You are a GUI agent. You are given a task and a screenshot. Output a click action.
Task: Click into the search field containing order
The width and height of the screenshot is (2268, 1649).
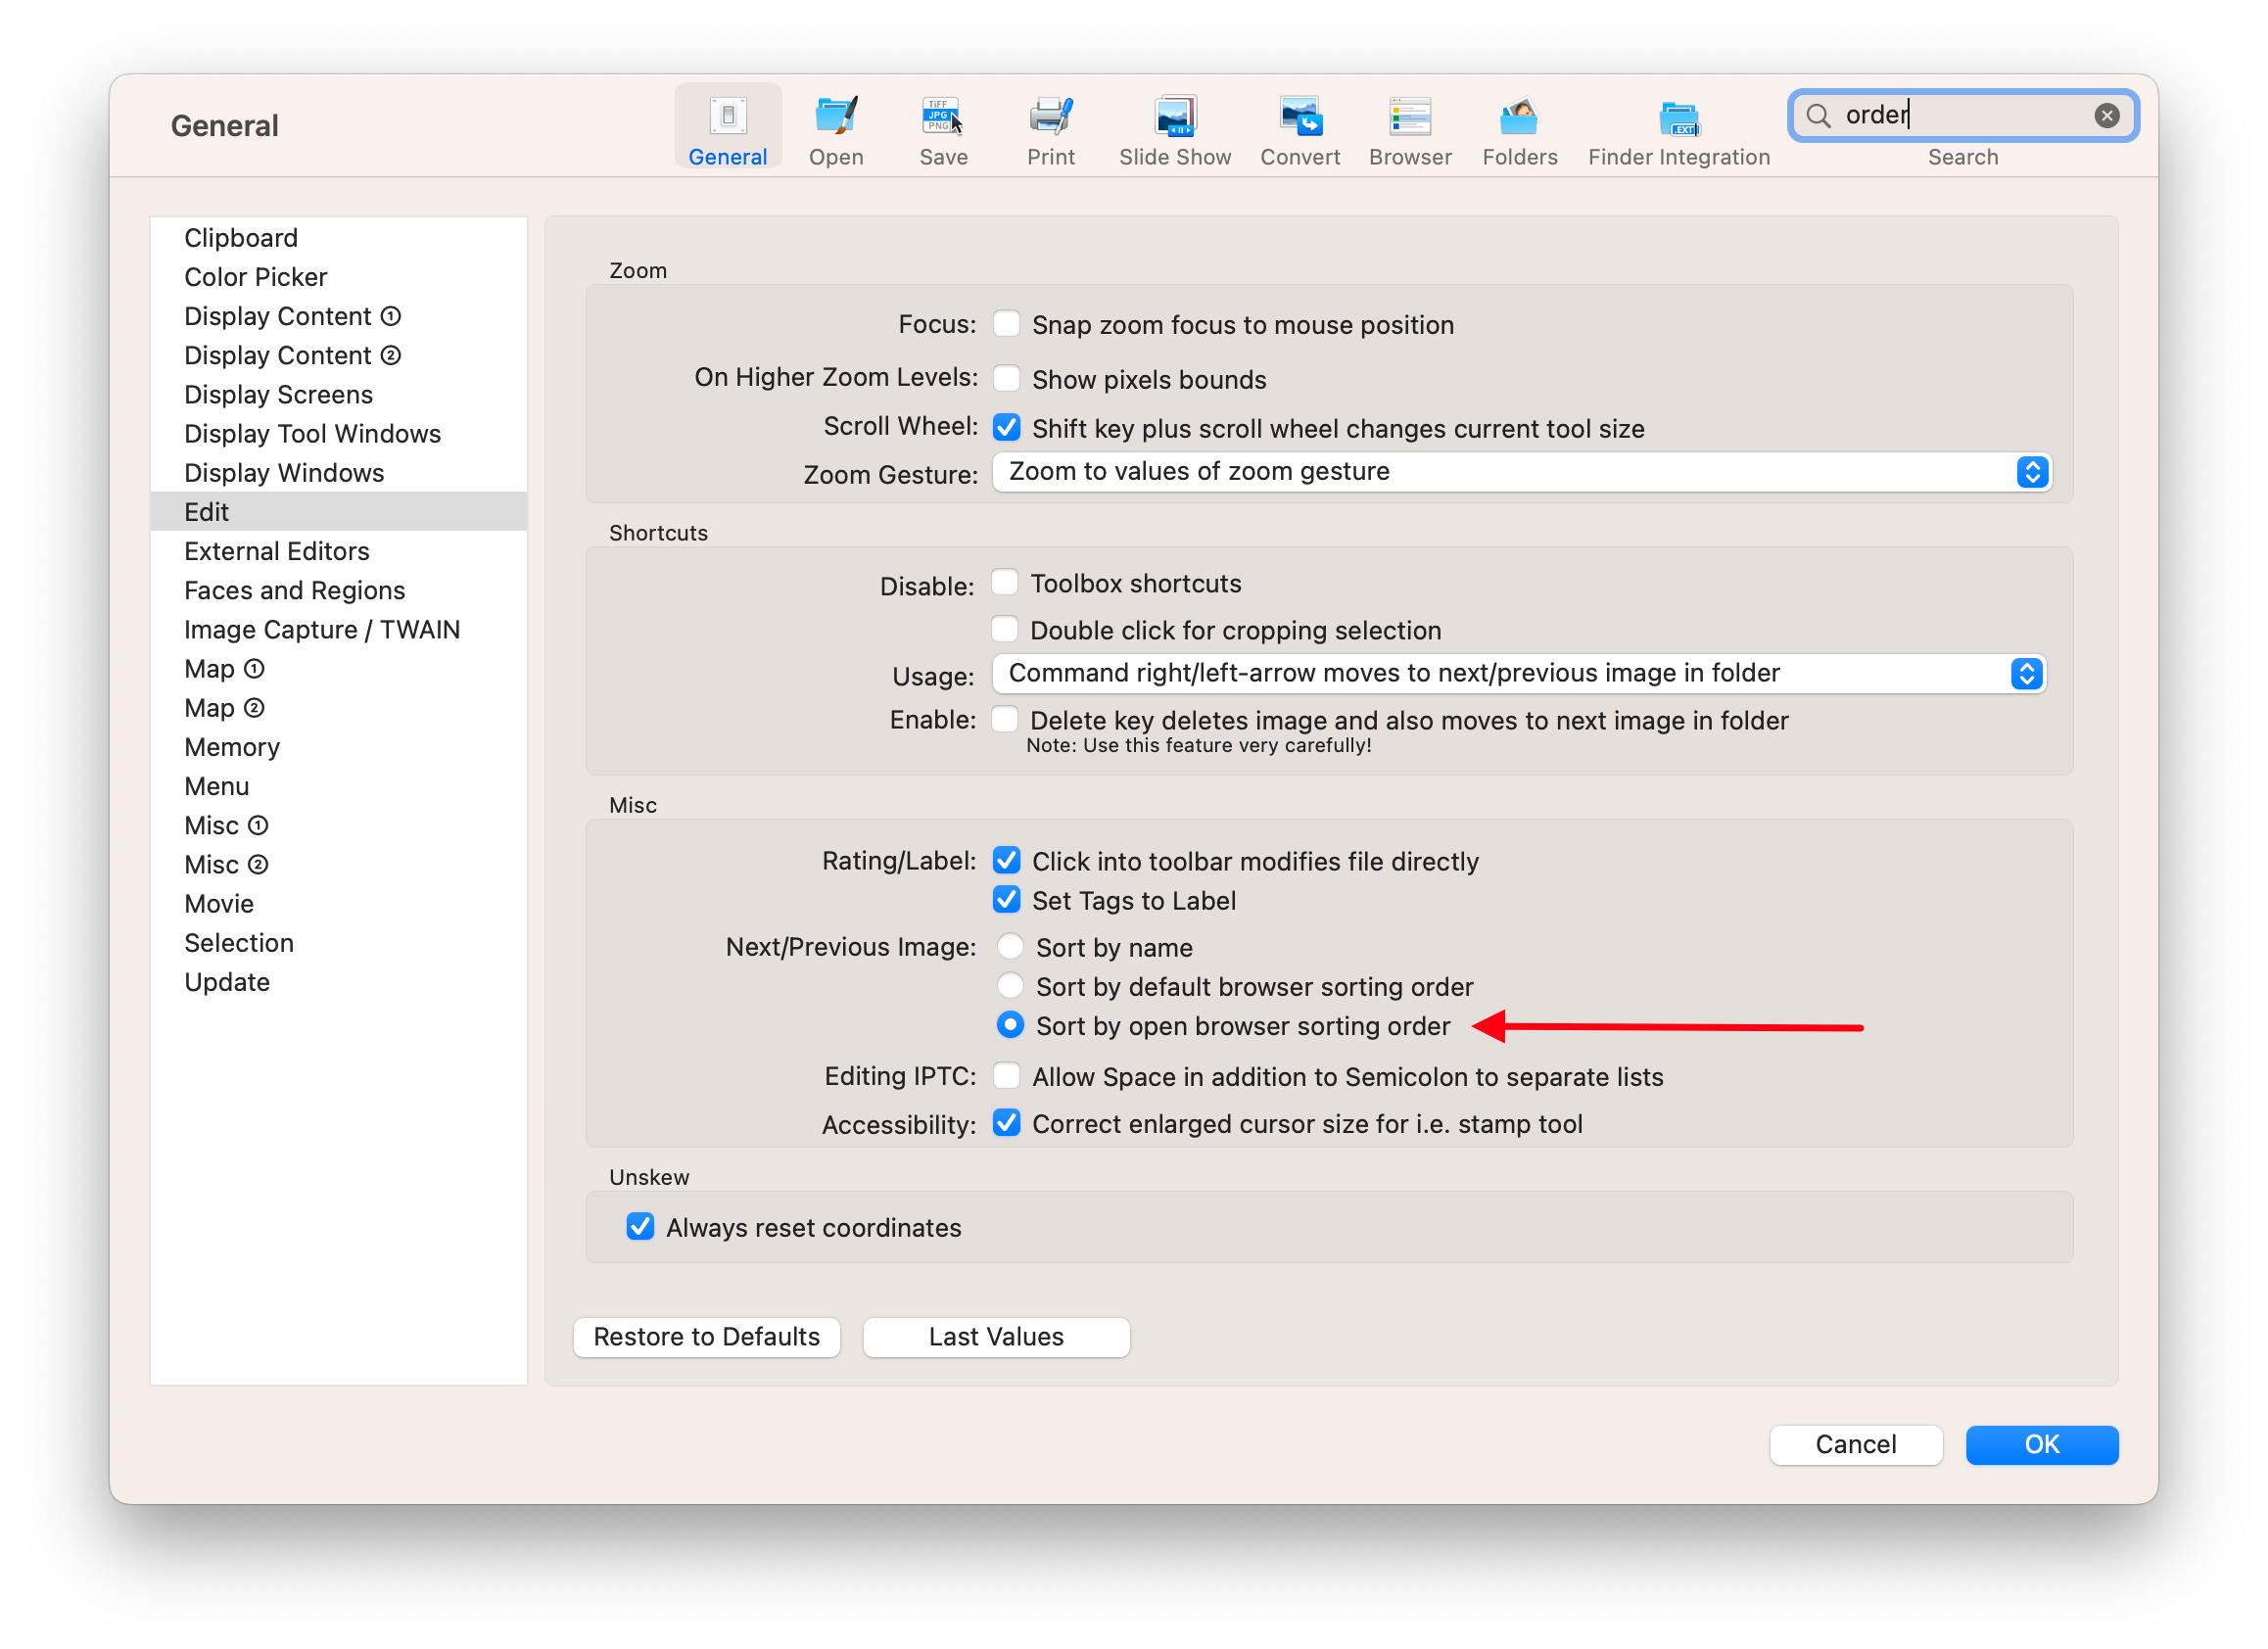click(x=1962, y=116)
